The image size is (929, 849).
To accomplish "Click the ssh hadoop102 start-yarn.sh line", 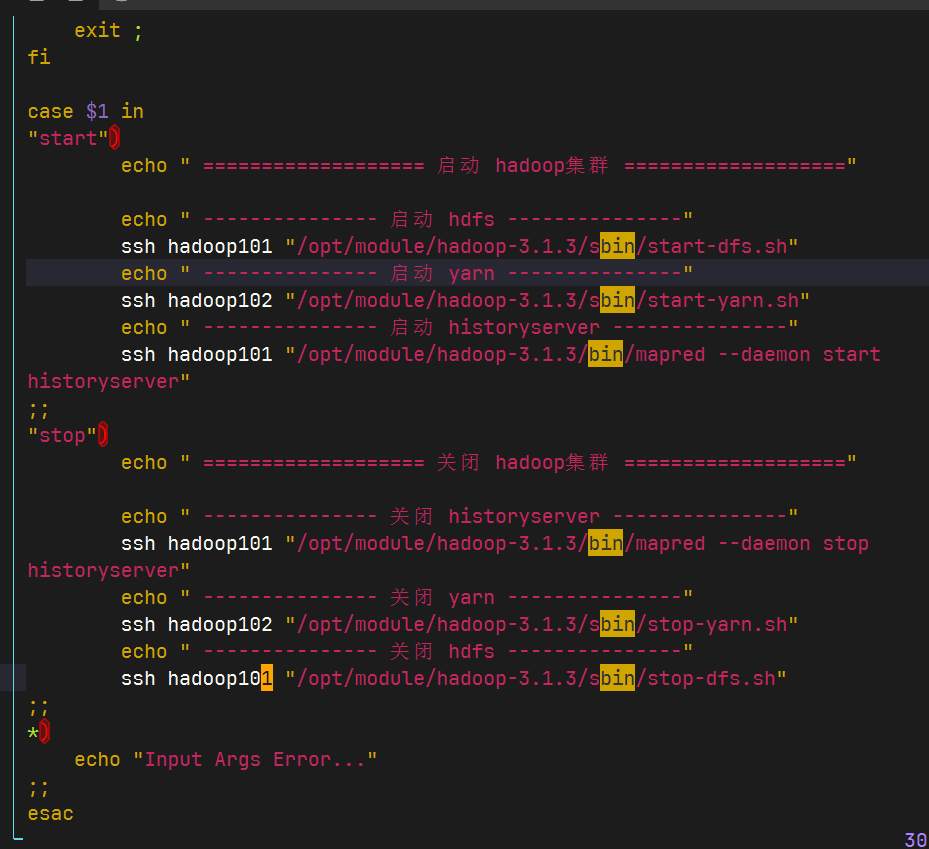I will (465, 300).
